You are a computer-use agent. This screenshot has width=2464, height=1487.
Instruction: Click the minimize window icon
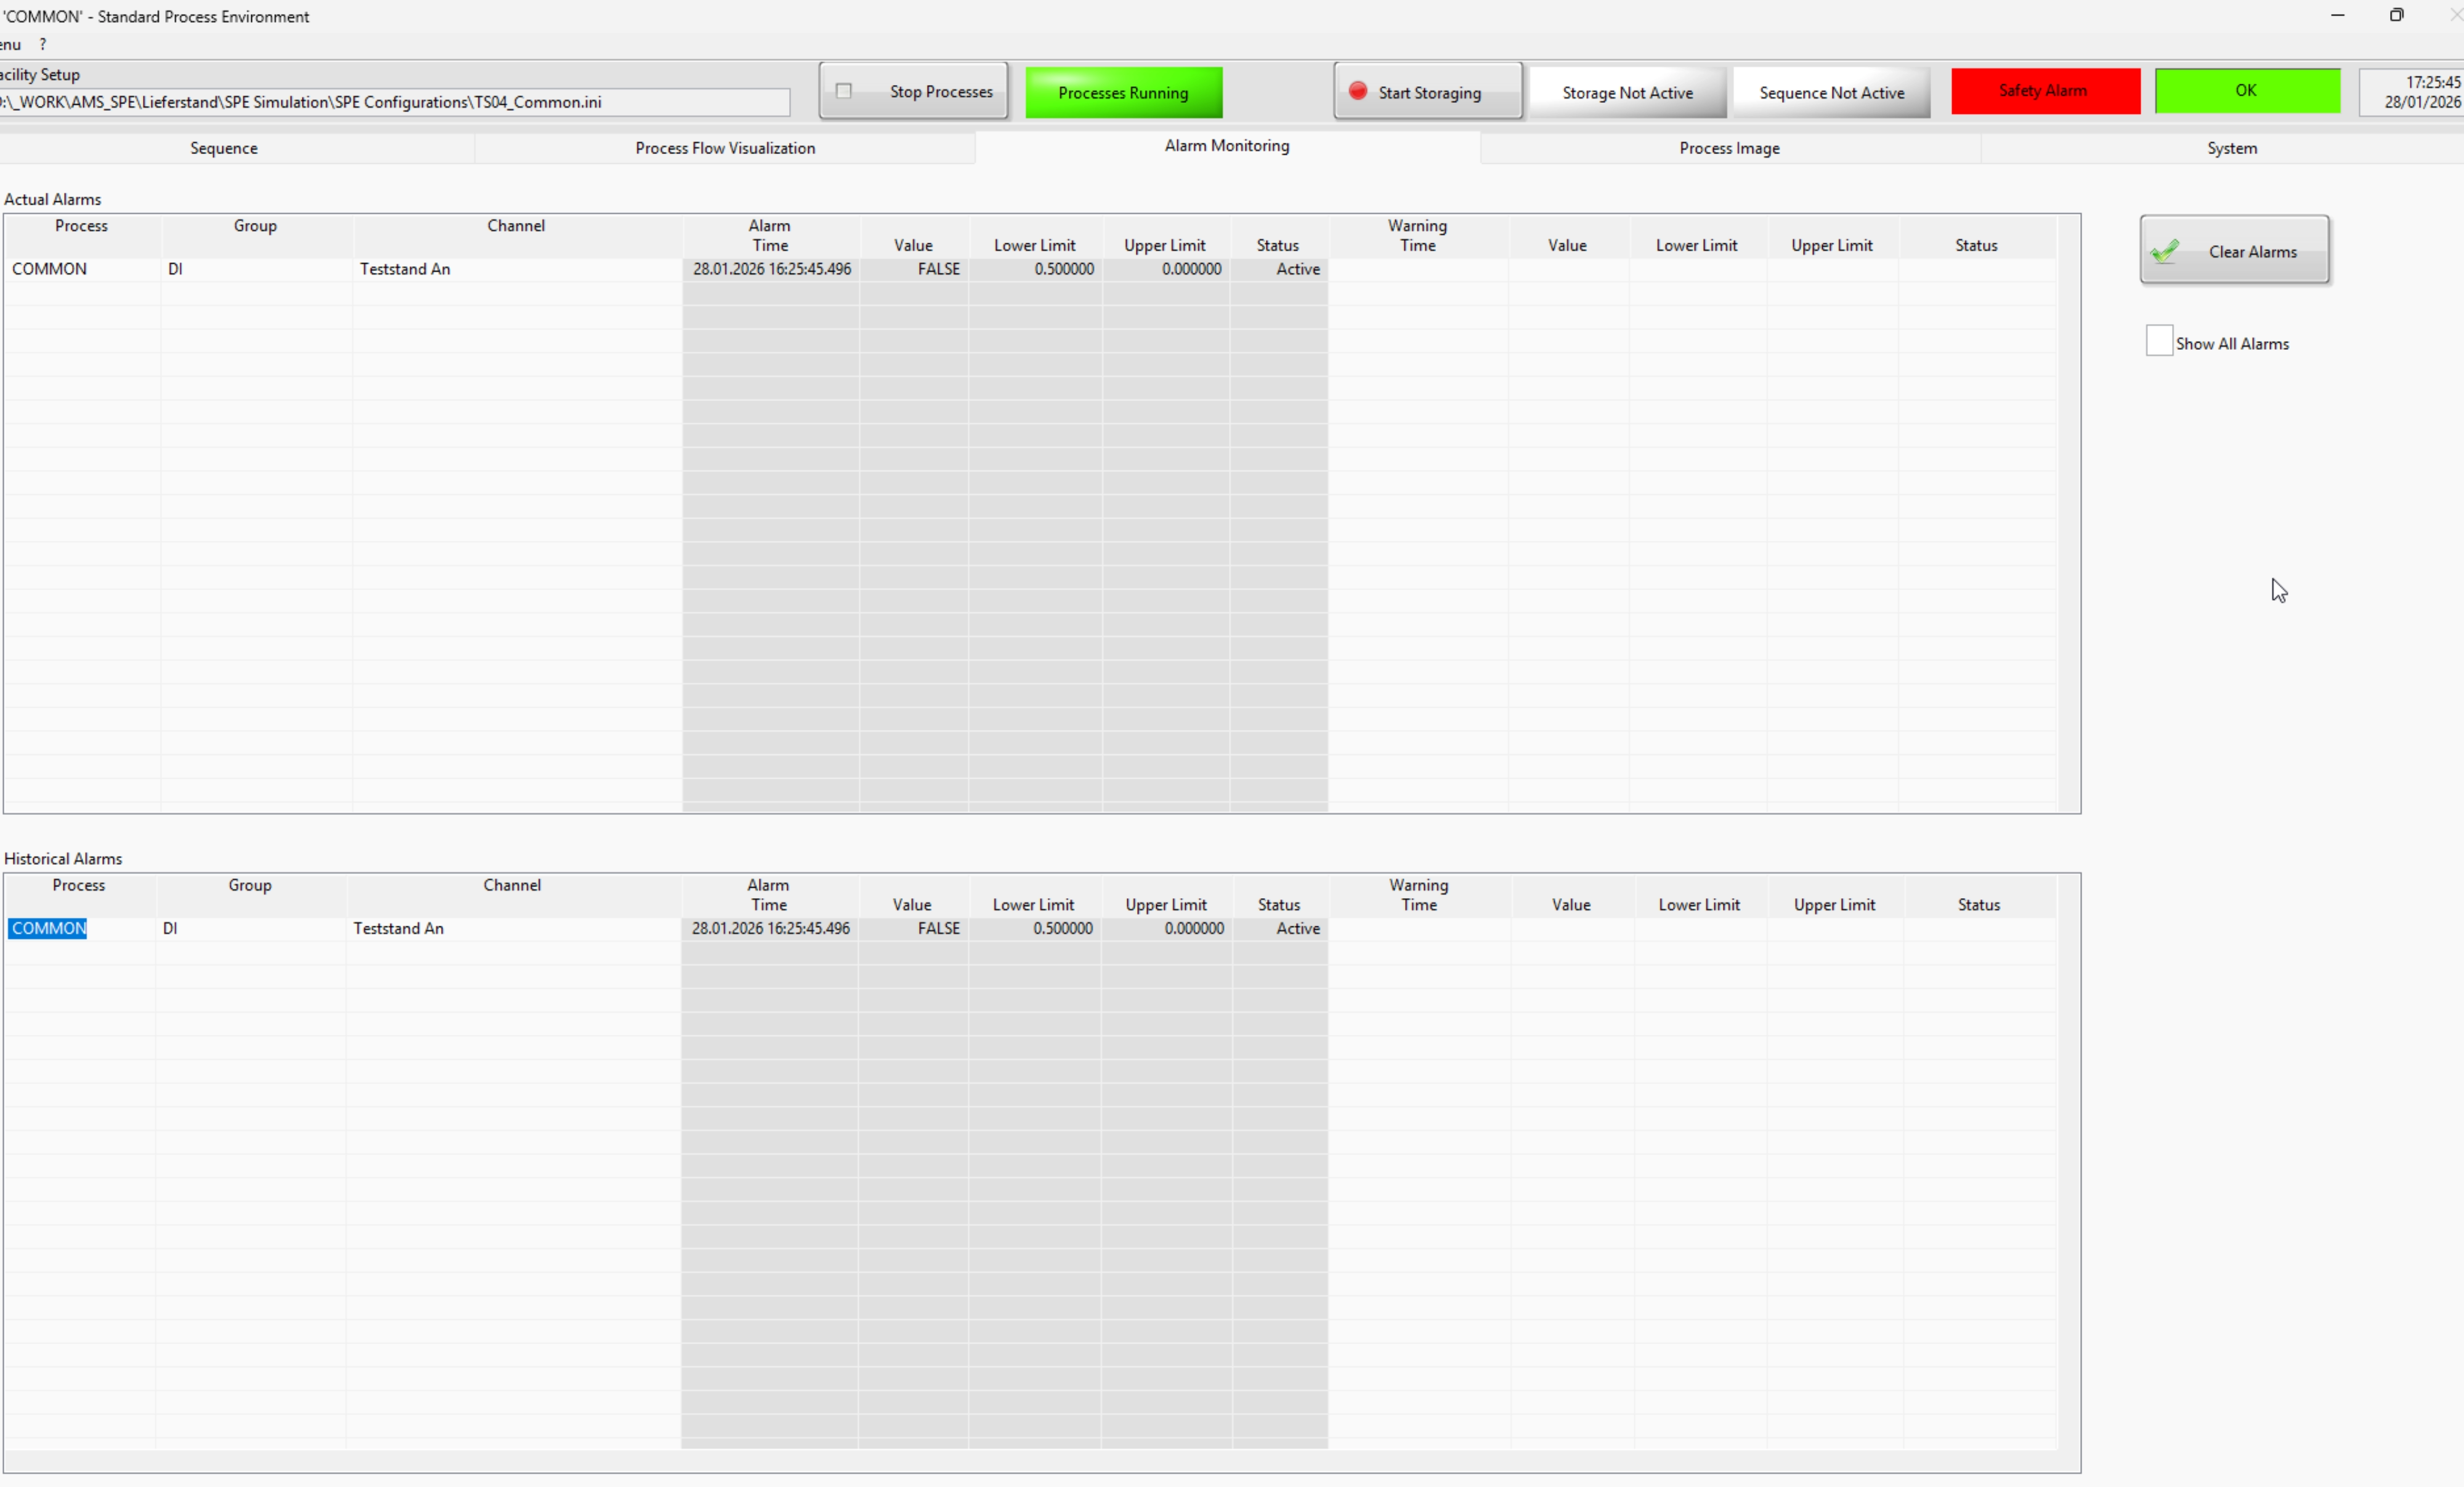pyautogui.click(x=2337, y=15)
